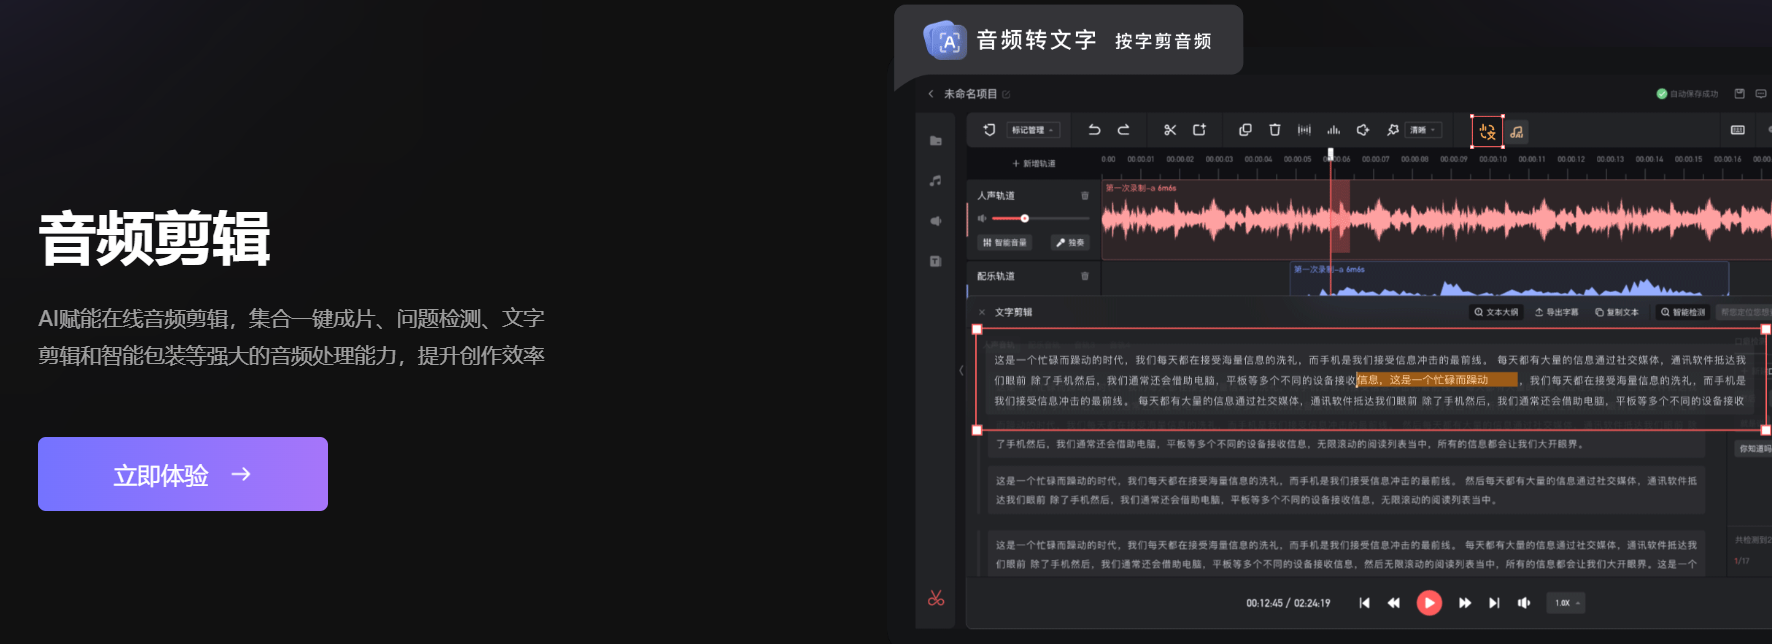Toggle 独奏 solo on vocal track
This screenshot has width=1772, height=644.
(x=1070, y=242)
